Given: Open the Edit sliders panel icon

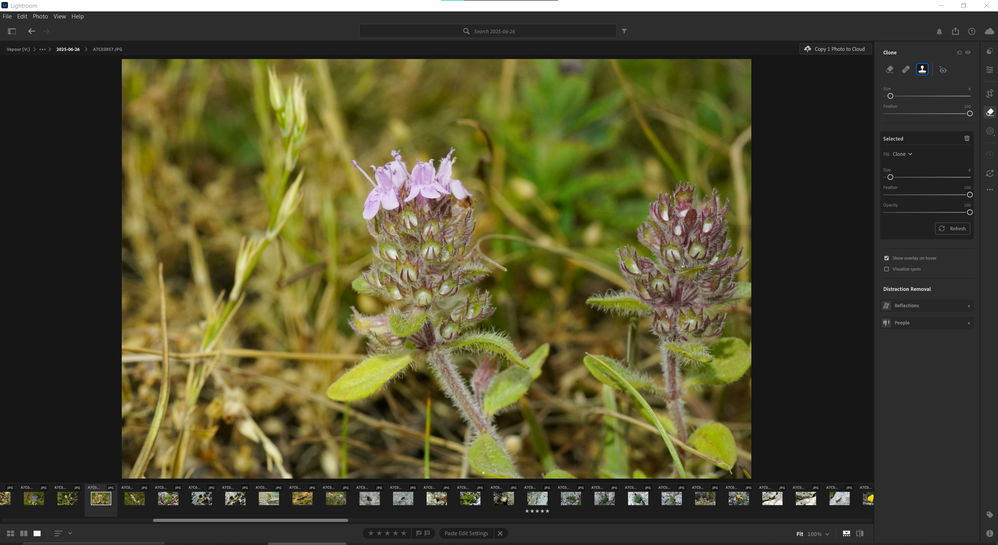Looking at the screenshot, I should pos(990,69).
